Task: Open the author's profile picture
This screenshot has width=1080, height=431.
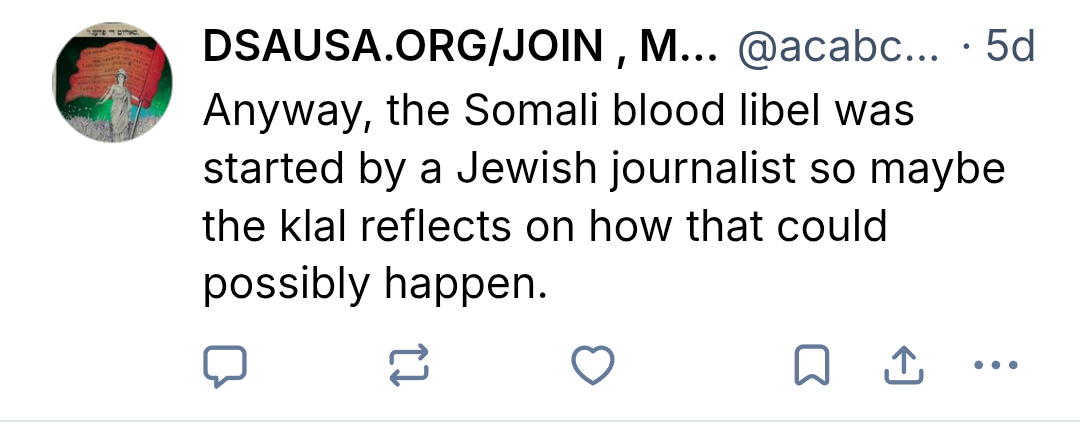Action: [112, 83]
